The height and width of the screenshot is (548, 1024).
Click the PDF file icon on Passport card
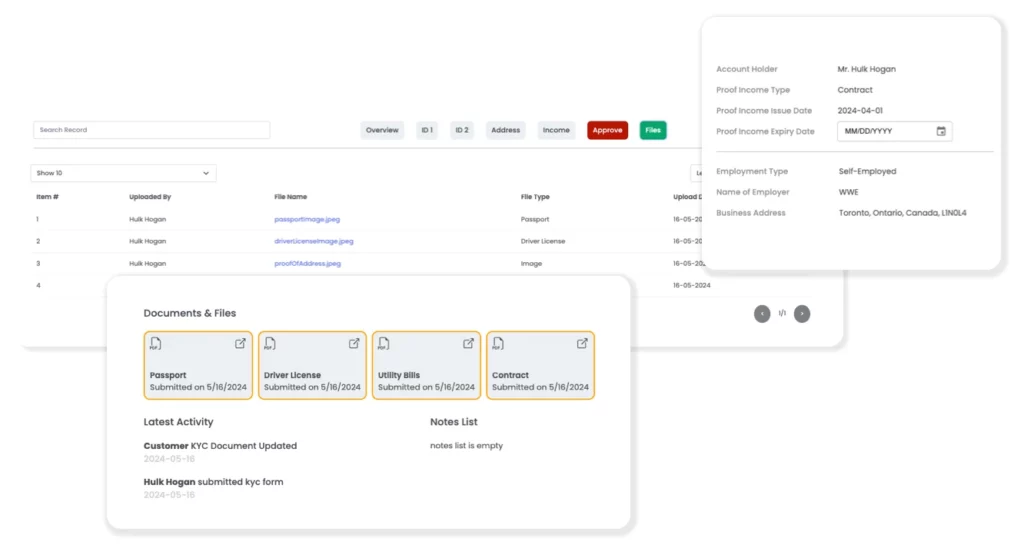click(x=156, y=344)
